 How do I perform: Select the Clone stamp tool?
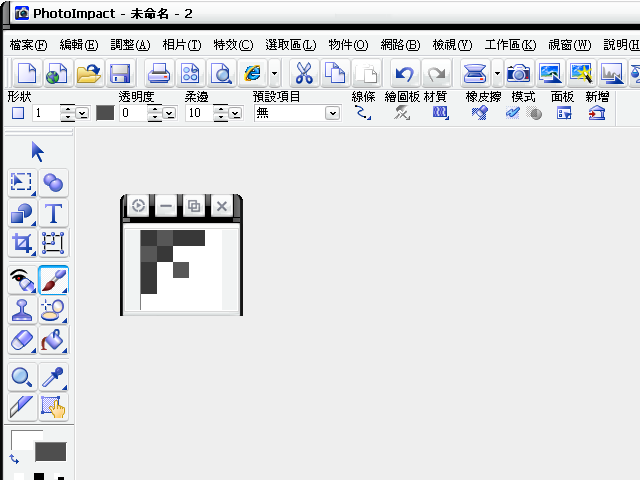(22, 310)
